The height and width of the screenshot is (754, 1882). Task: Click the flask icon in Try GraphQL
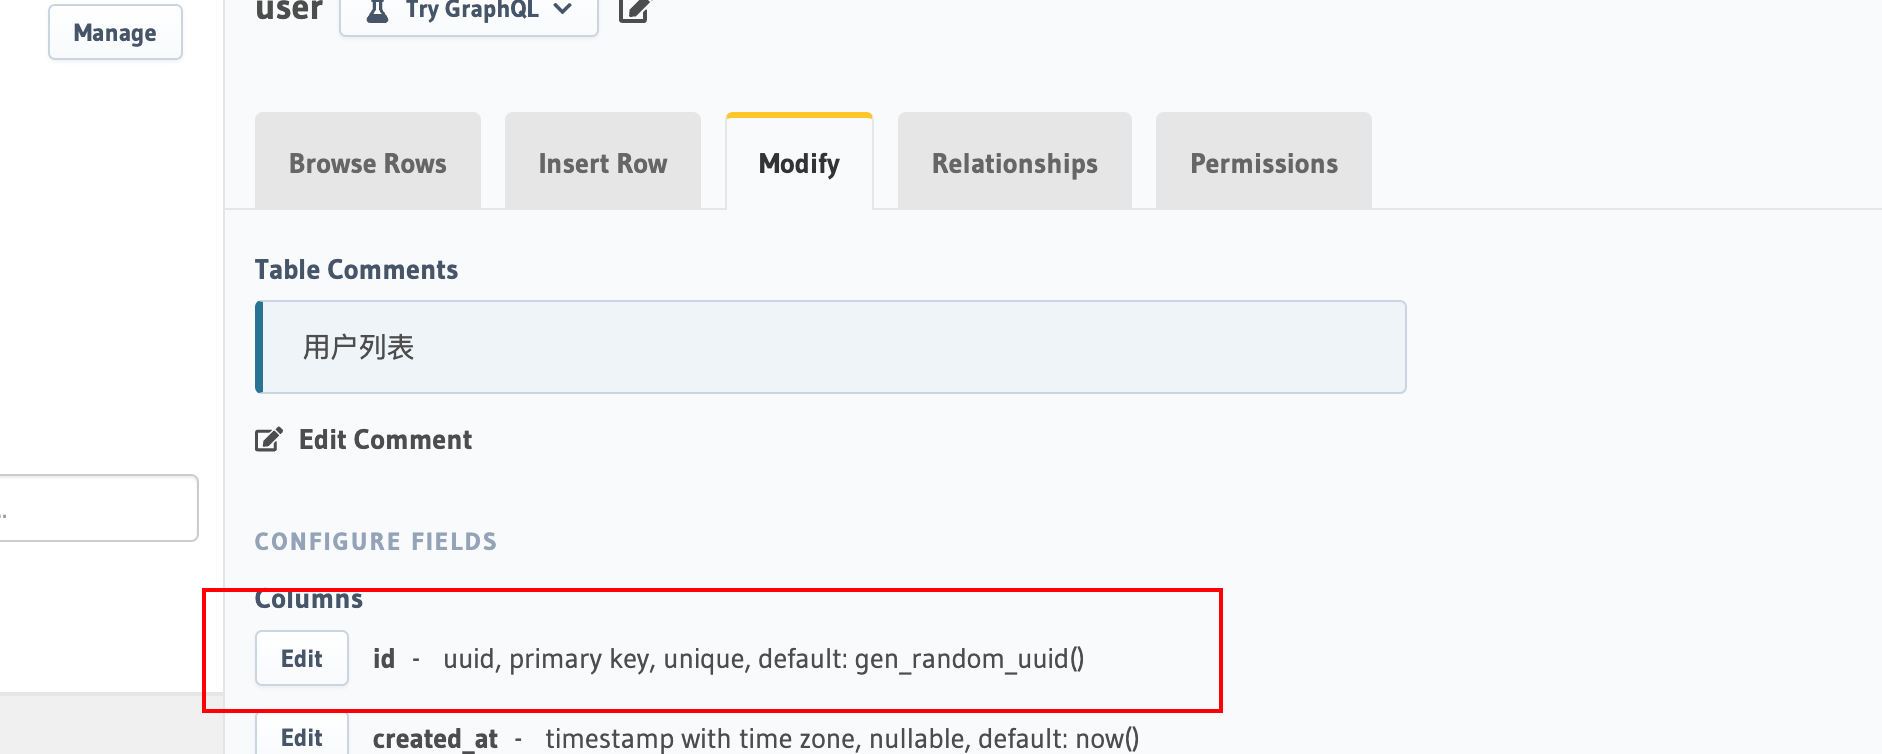[377, 10]
